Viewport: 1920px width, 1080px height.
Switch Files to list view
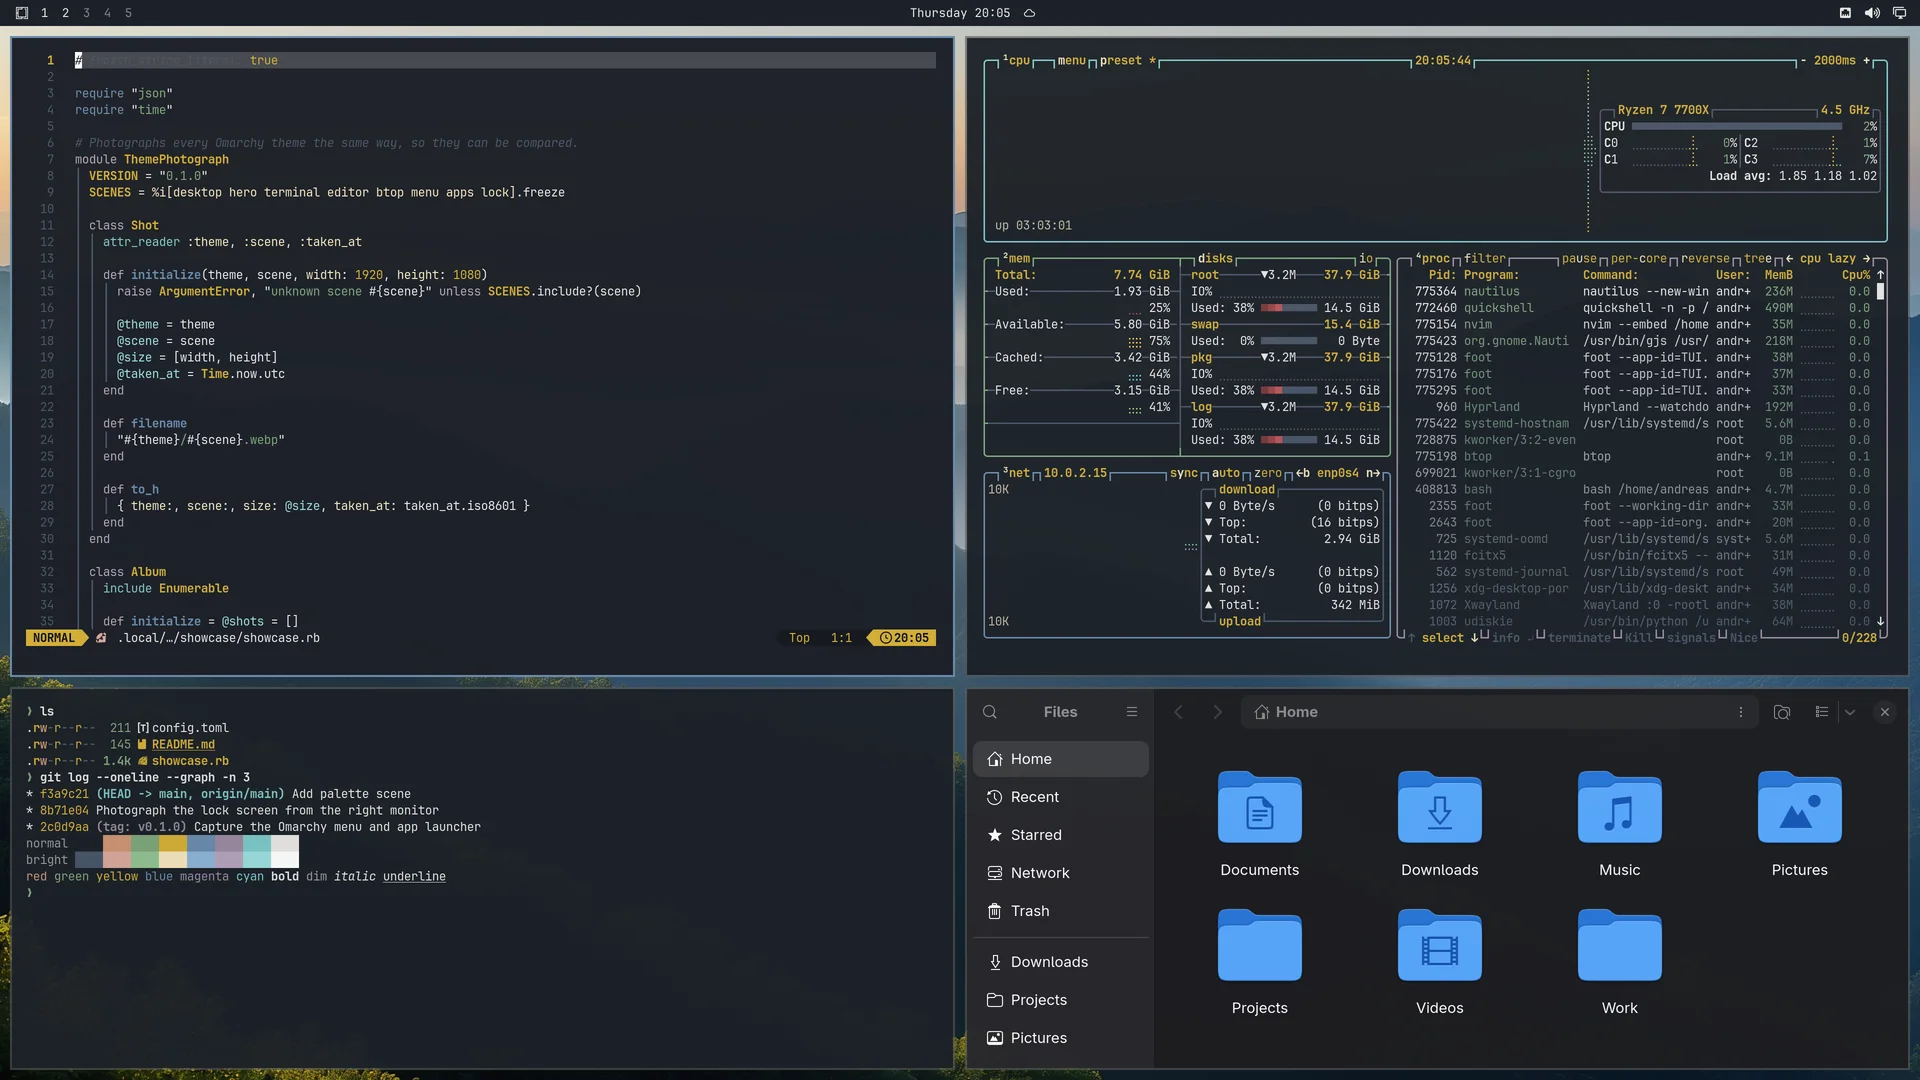(x=1822, y=712)
